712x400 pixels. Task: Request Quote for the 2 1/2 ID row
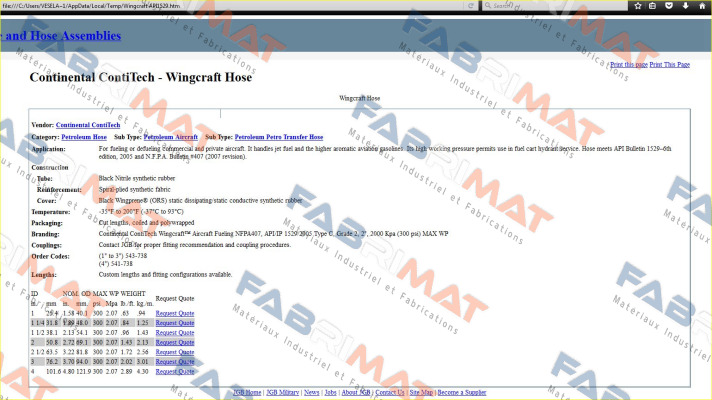(x=175, y=352)
